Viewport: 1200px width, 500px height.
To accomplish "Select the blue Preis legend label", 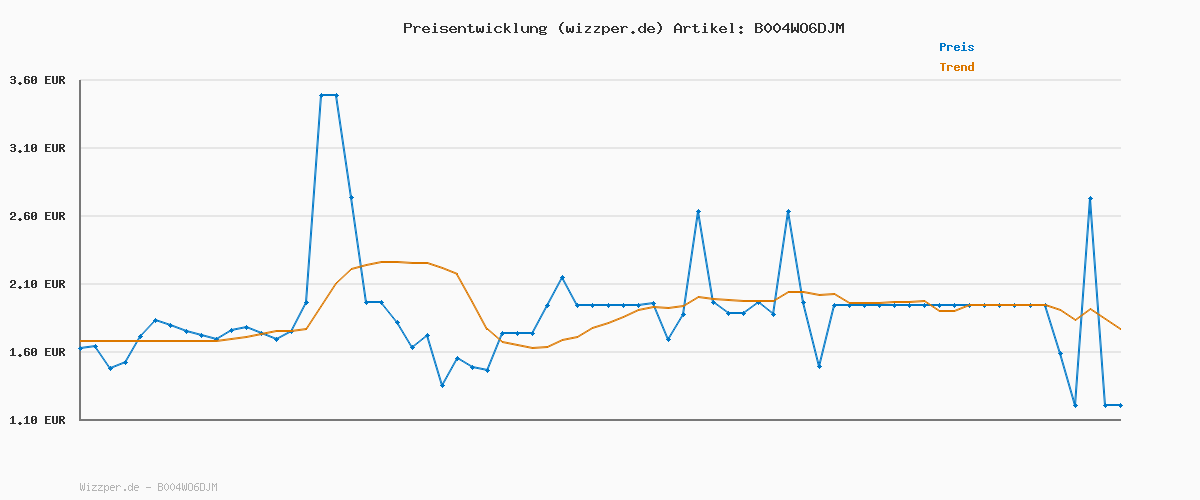I will pyautogui.click(x=957, y=47).
